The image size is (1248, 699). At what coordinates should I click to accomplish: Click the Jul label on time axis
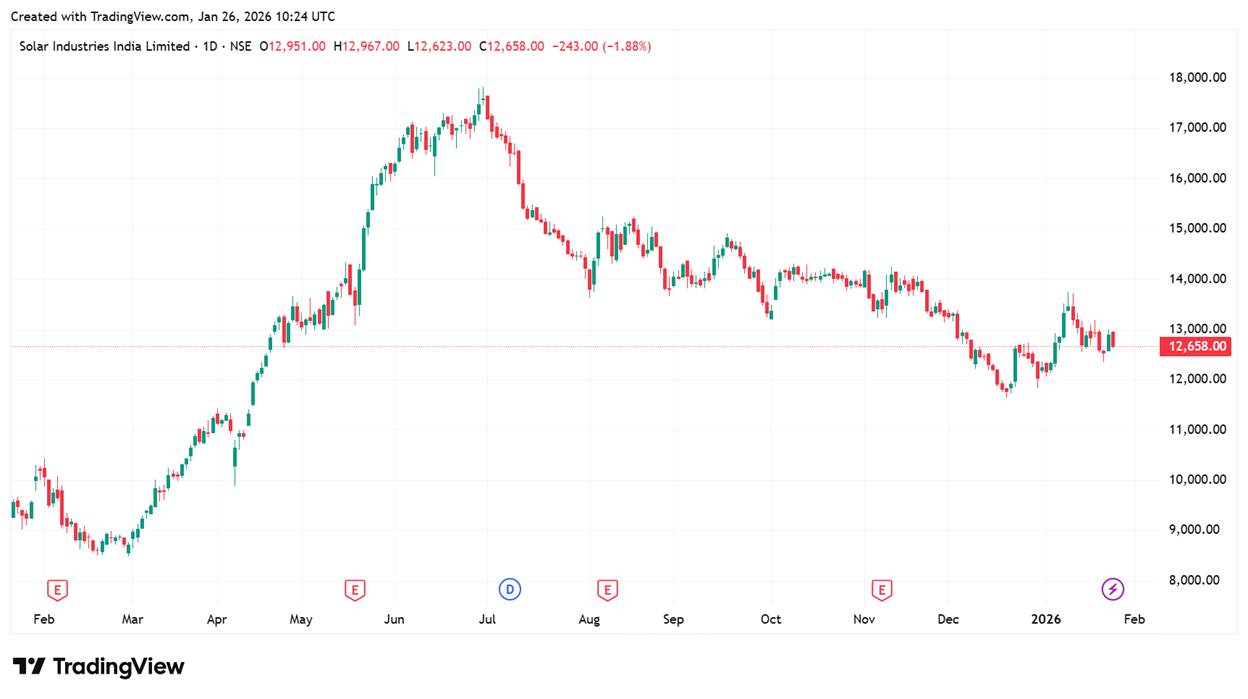[x=487, y=619]
